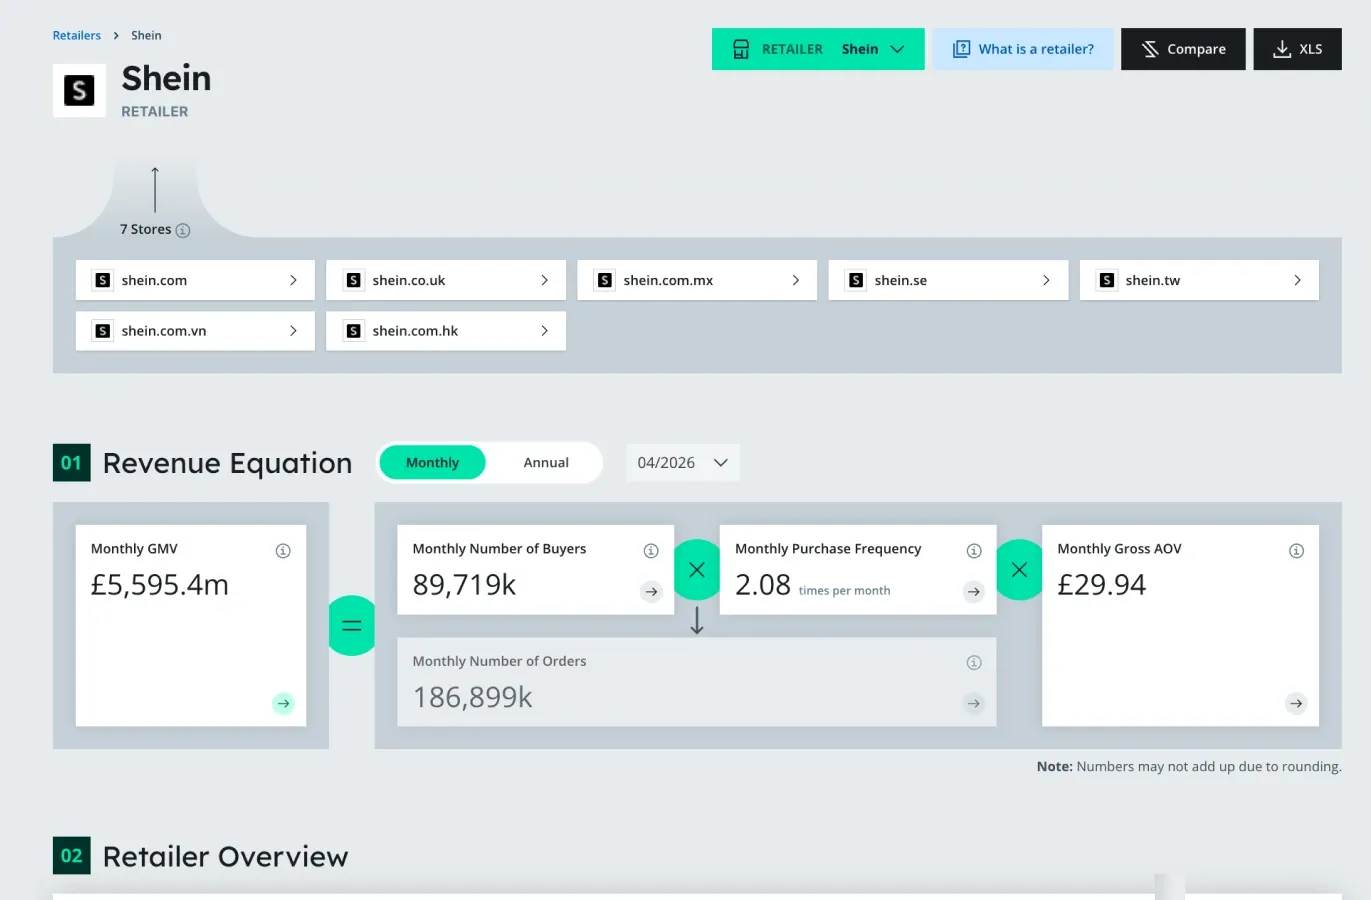Screen dimensions: 1371x900
Task: Open the shein.com store card
Action: coord(195,280)
